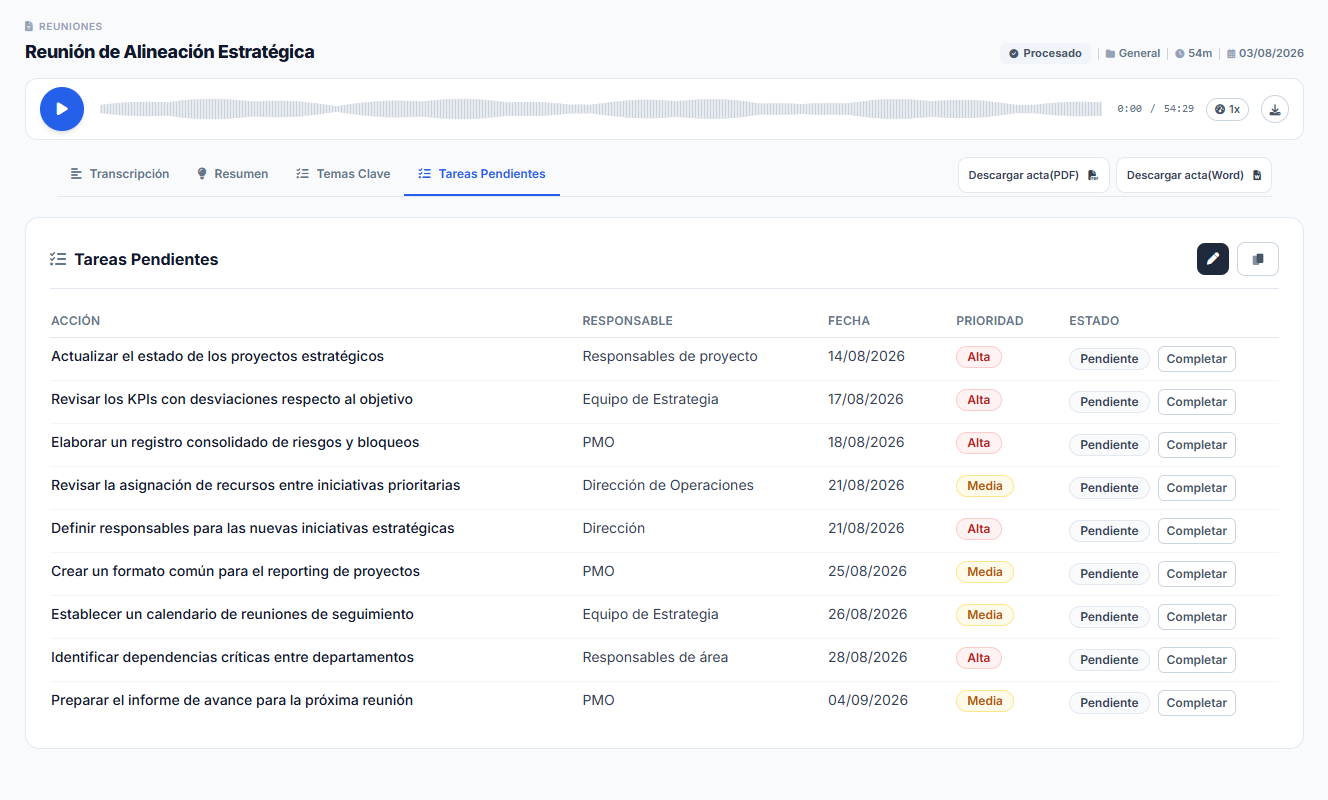Screen dimensions: 1328x800
Task: Click the FECHA column header
Action: 849,321
